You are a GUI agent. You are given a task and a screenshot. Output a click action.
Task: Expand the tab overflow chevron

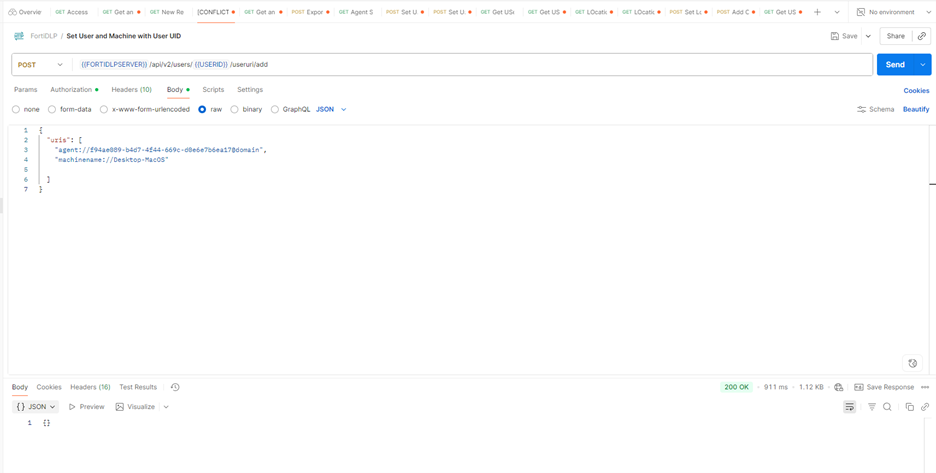click(x=837, y=12)
